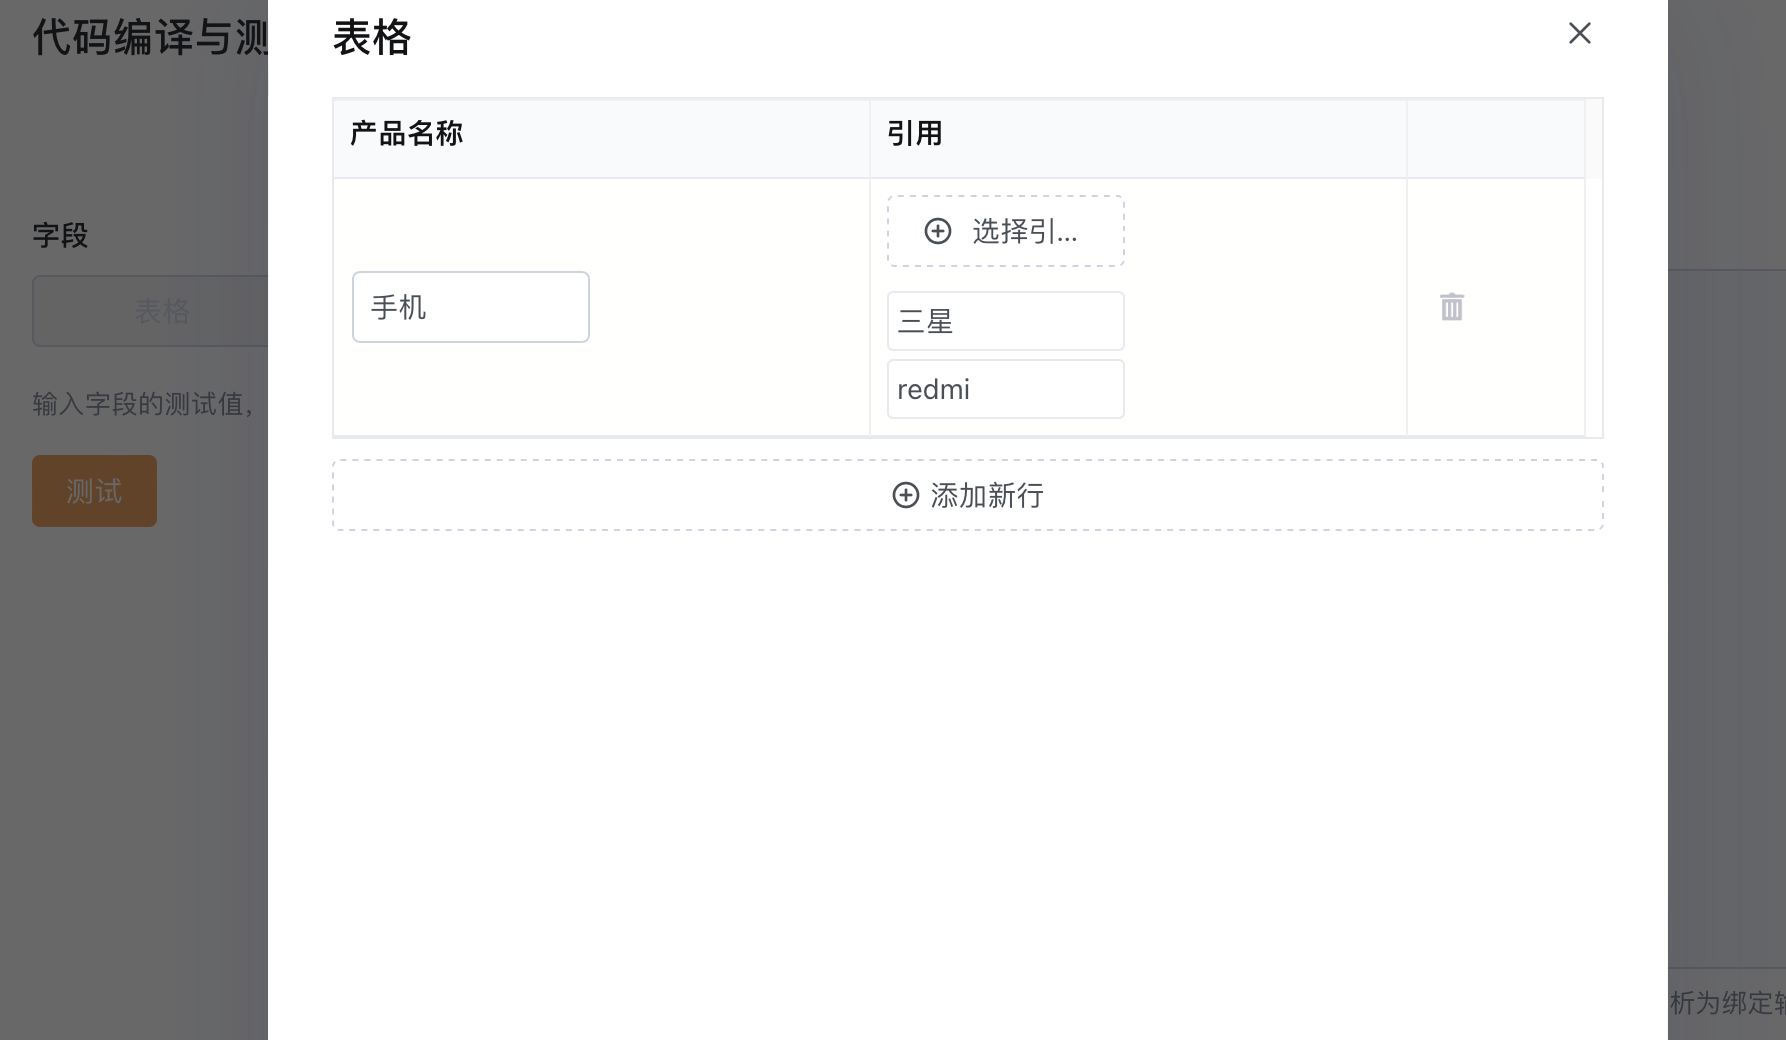This screenshot has height=1040, width=1786.
Task: Click the 字段 label in background
Action: [x=60, y=236]
